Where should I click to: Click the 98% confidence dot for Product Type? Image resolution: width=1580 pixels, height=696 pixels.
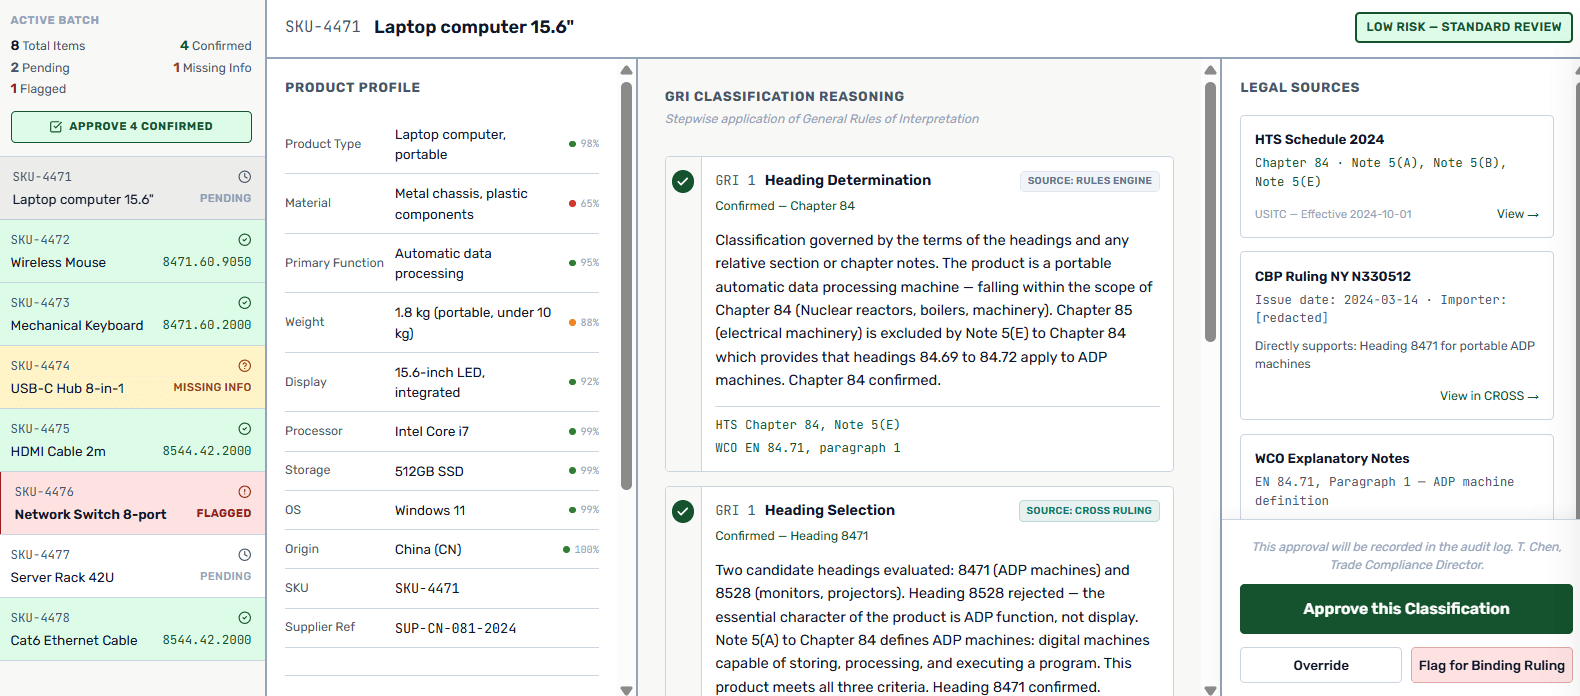(x=572, y=144)
